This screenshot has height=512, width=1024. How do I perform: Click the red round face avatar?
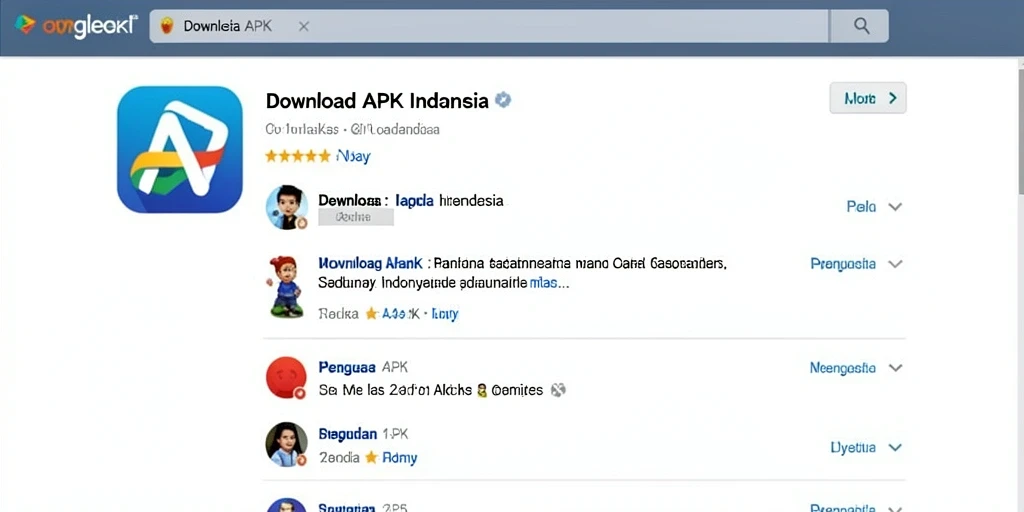pos(286,378)
